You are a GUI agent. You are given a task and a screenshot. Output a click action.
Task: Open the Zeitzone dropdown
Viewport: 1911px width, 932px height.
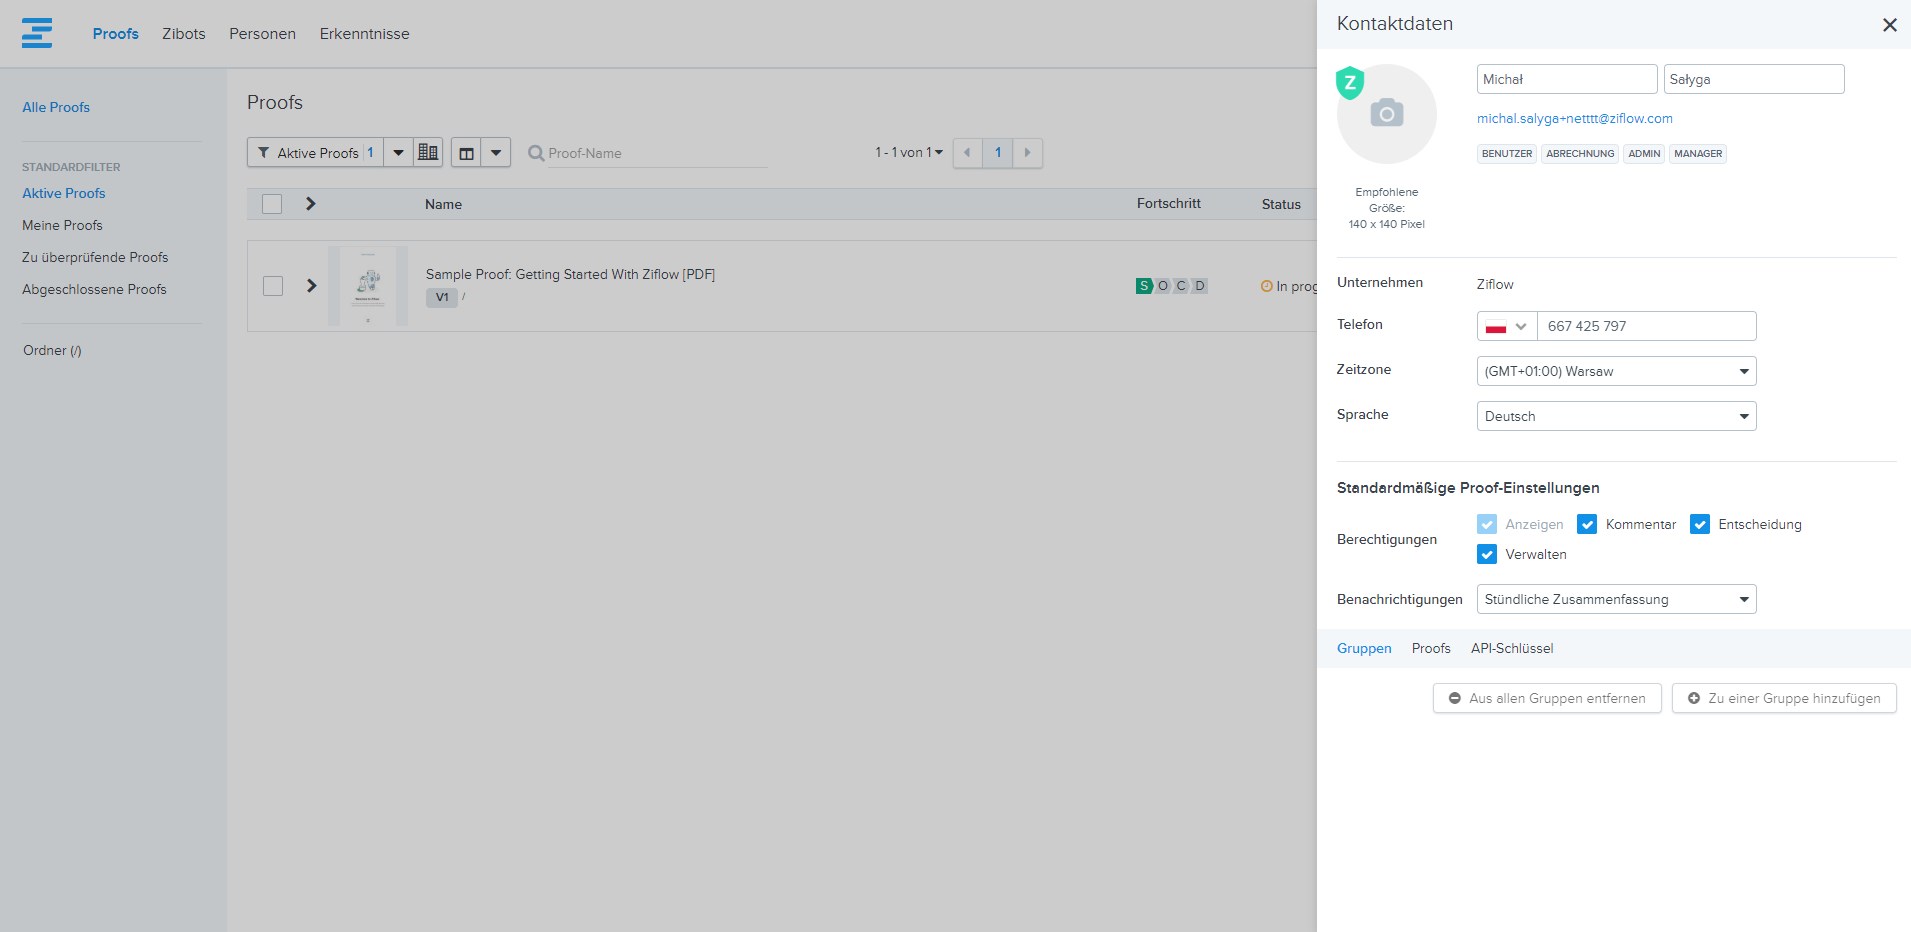pyautogui.click(x=1616, y=371)
